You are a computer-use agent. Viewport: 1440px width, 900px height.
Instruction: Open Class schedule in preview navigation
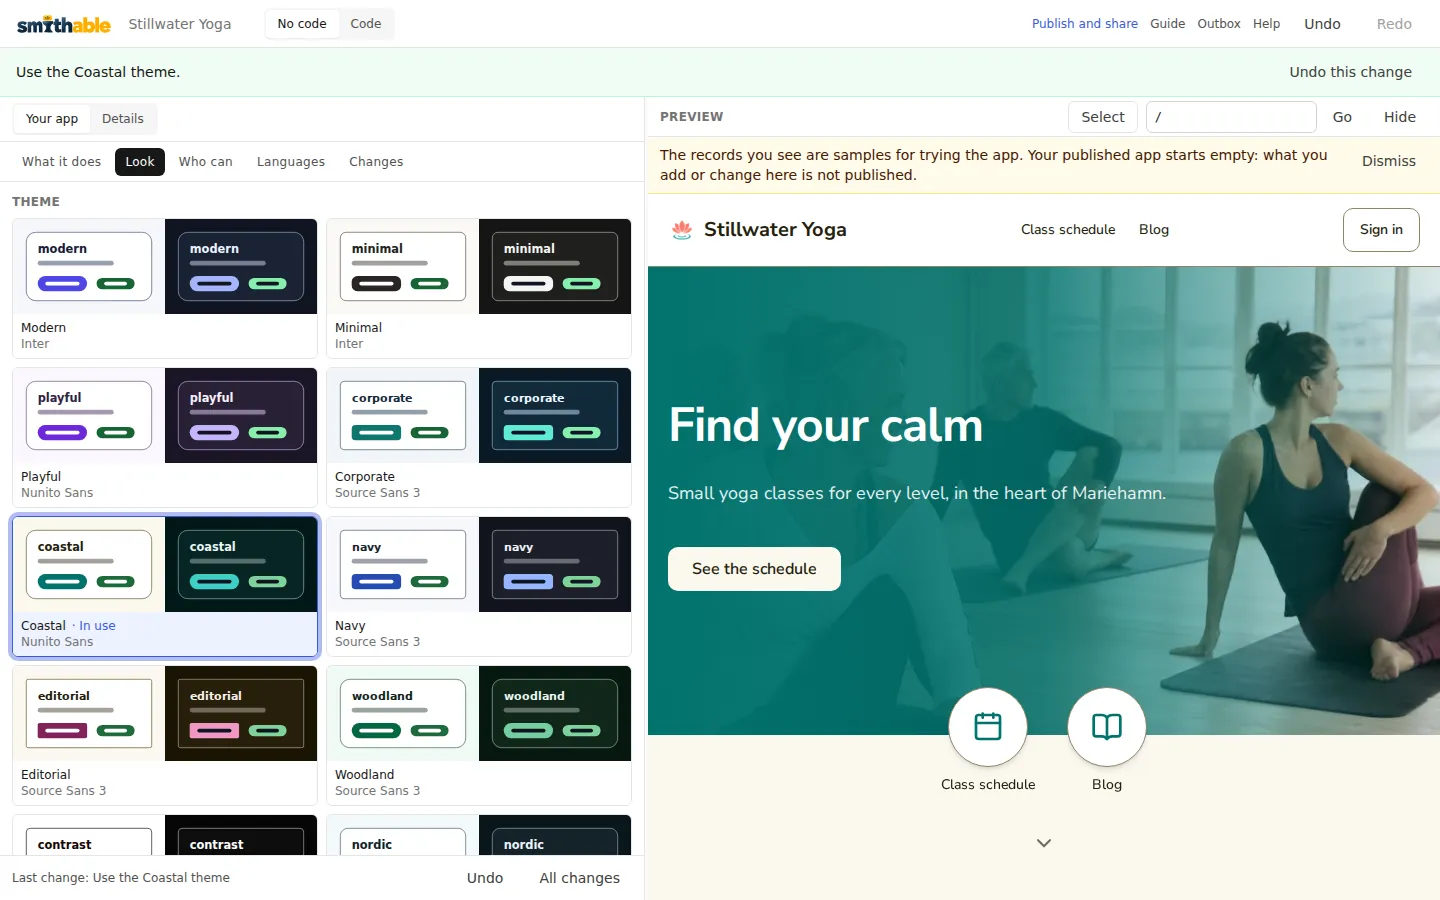[x=1068, y=230]
